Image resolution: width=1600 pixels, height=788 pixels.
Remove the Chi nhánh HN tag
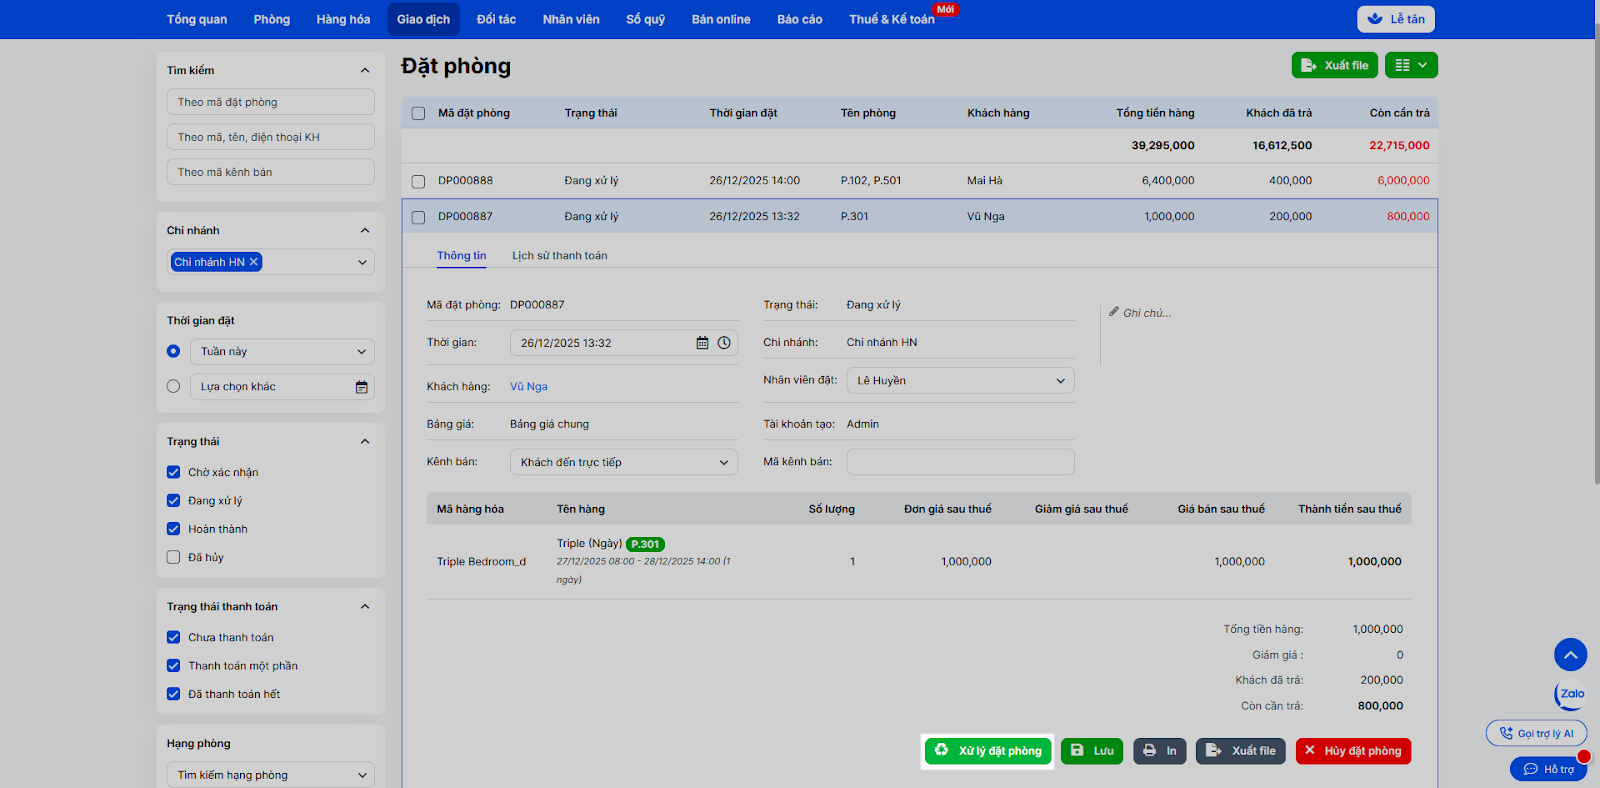[254, 262]
